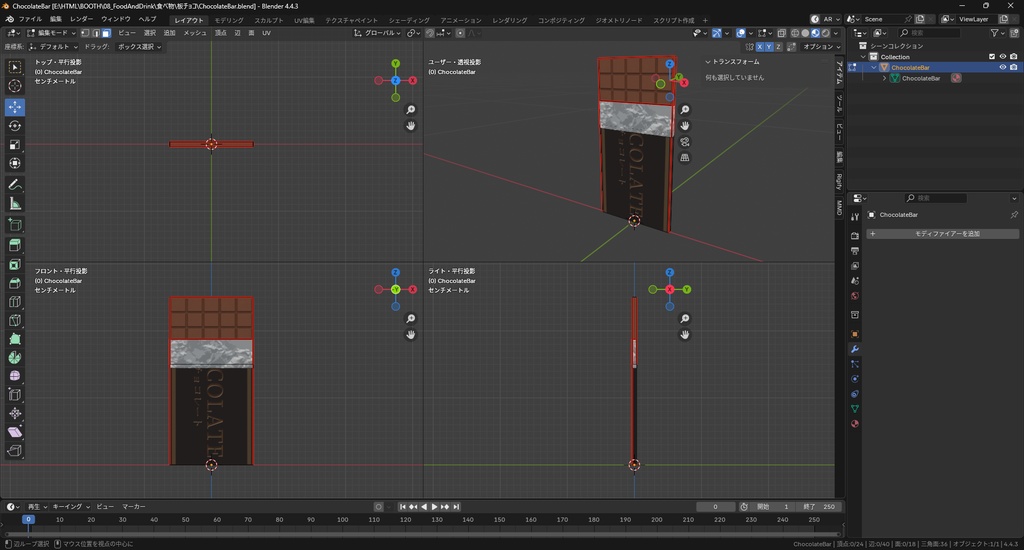Open the Object Data properties tab
1024x550 pixels.
click(855, 408)
